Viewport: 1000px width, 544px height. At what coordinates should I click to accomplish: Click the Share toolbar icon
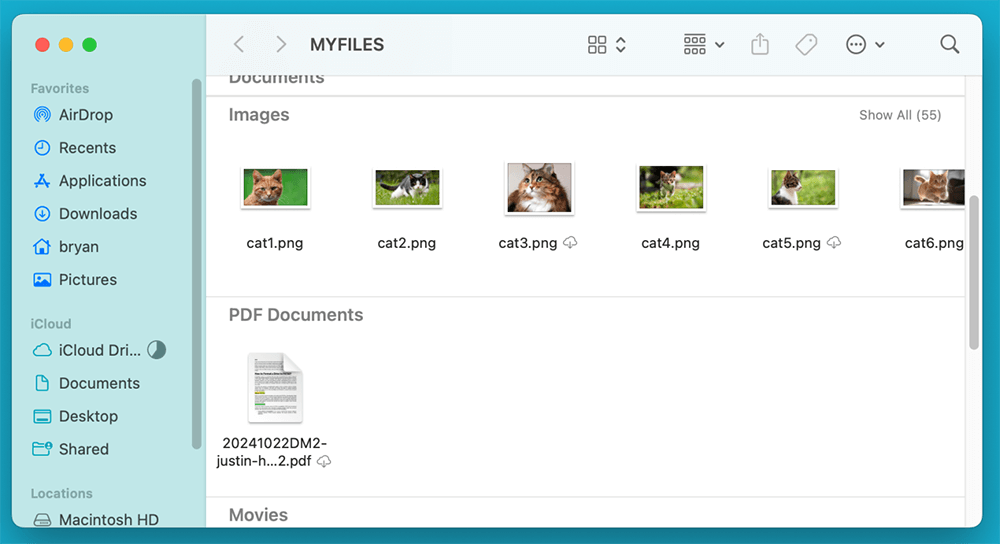tap(760, 45)
